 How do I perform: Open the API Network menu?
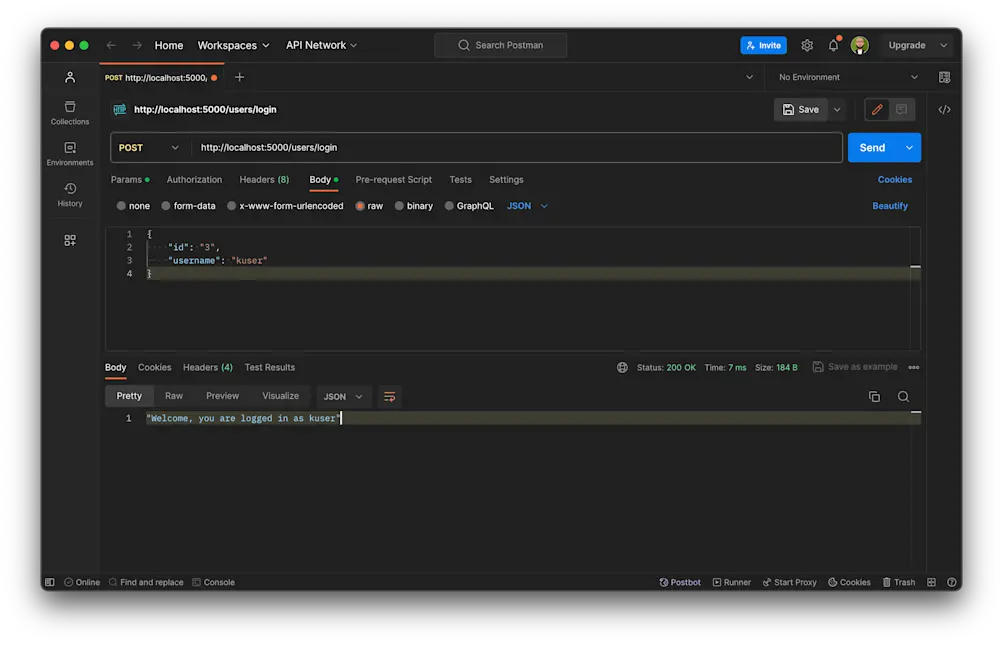coord(321,45)
